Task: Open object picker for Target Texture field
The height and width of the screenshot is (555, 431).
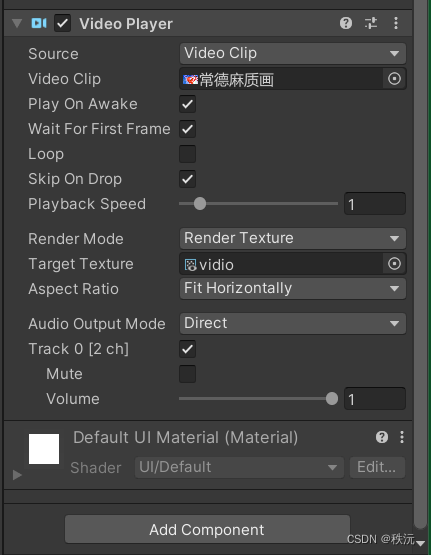Action: [394, 264]
